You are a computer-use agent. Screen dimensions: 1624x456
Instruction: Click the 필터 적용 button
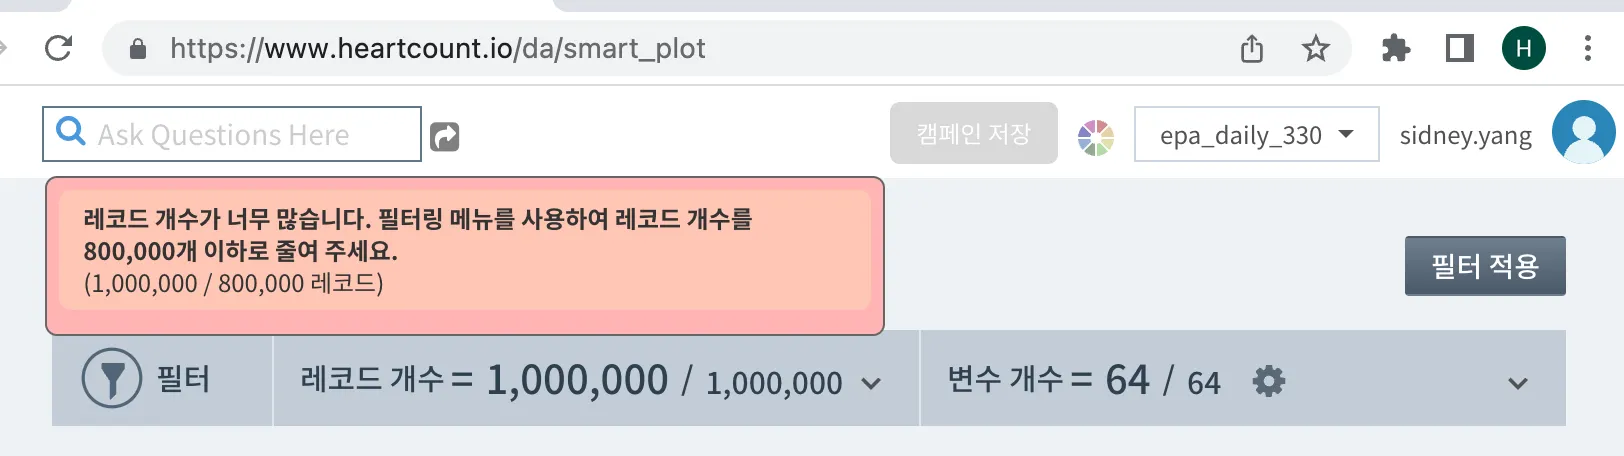(x=1484, y=266)
